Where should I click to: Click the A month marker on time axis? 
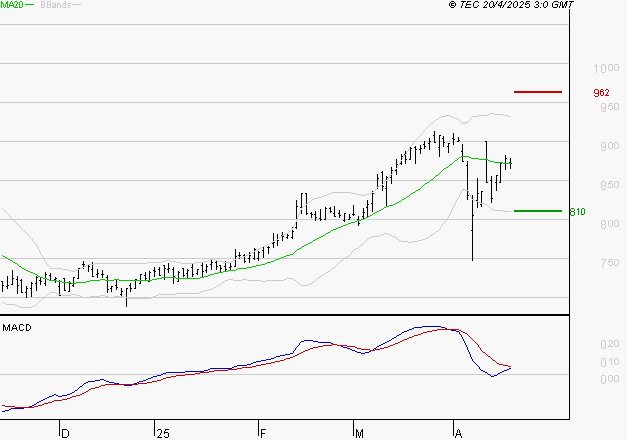pyautogui.click(x=458, y=434)
